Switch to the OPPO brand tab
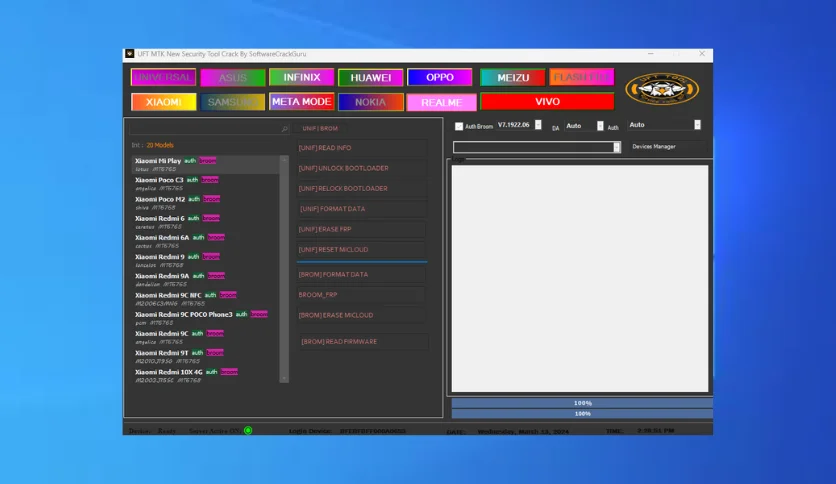 pos(440,77)
